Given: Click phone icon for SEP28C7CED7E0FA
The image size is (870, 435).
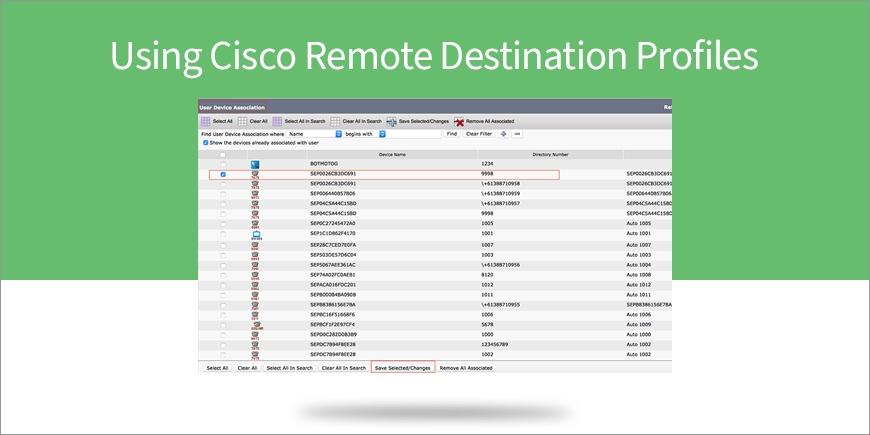Looking at the screenshot, I should pos(255,245).
